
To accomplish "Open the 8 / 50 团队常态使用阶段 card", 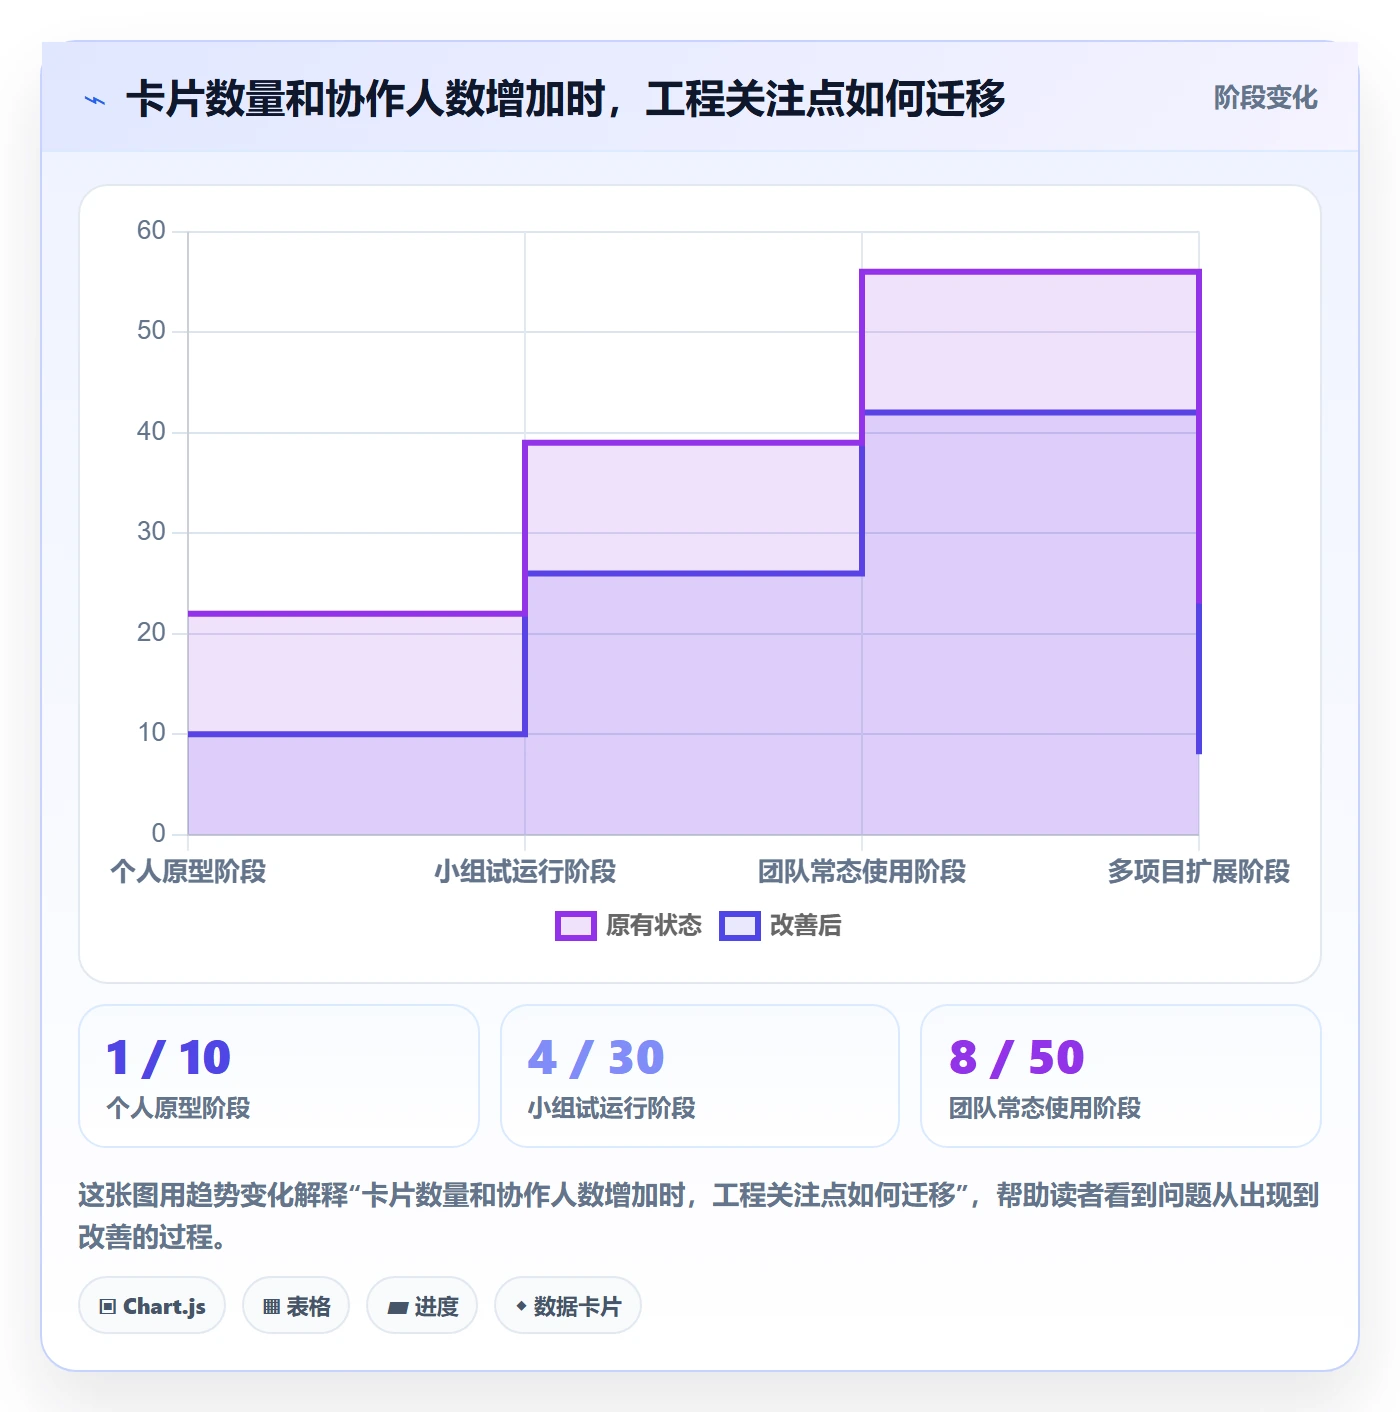I will pos(1121,1076).
